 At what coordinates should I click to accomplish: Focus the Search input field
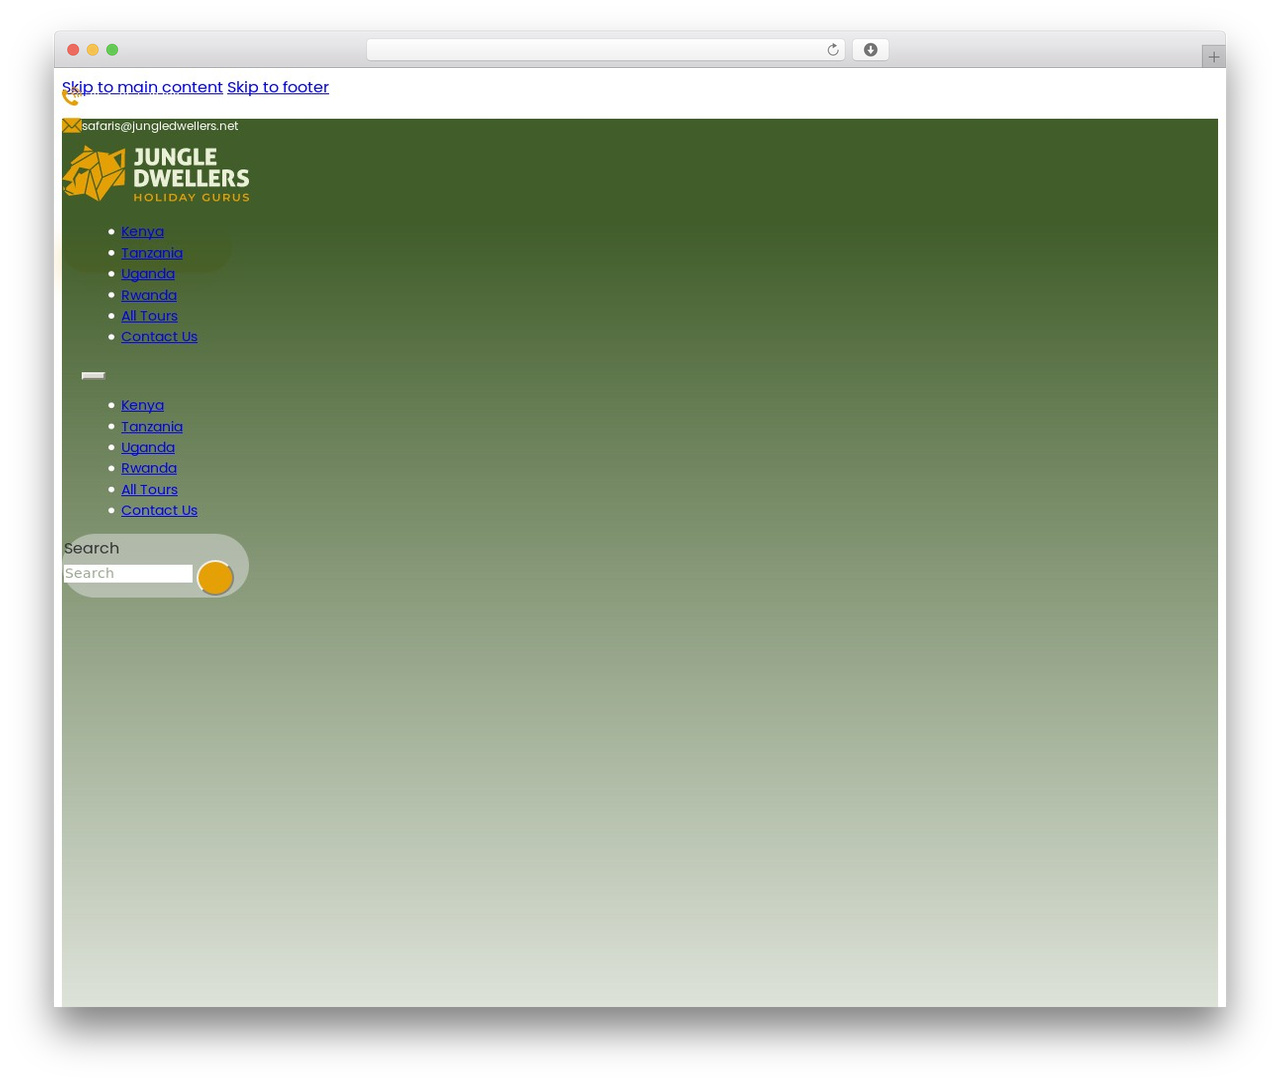click(x=128, y=573)
